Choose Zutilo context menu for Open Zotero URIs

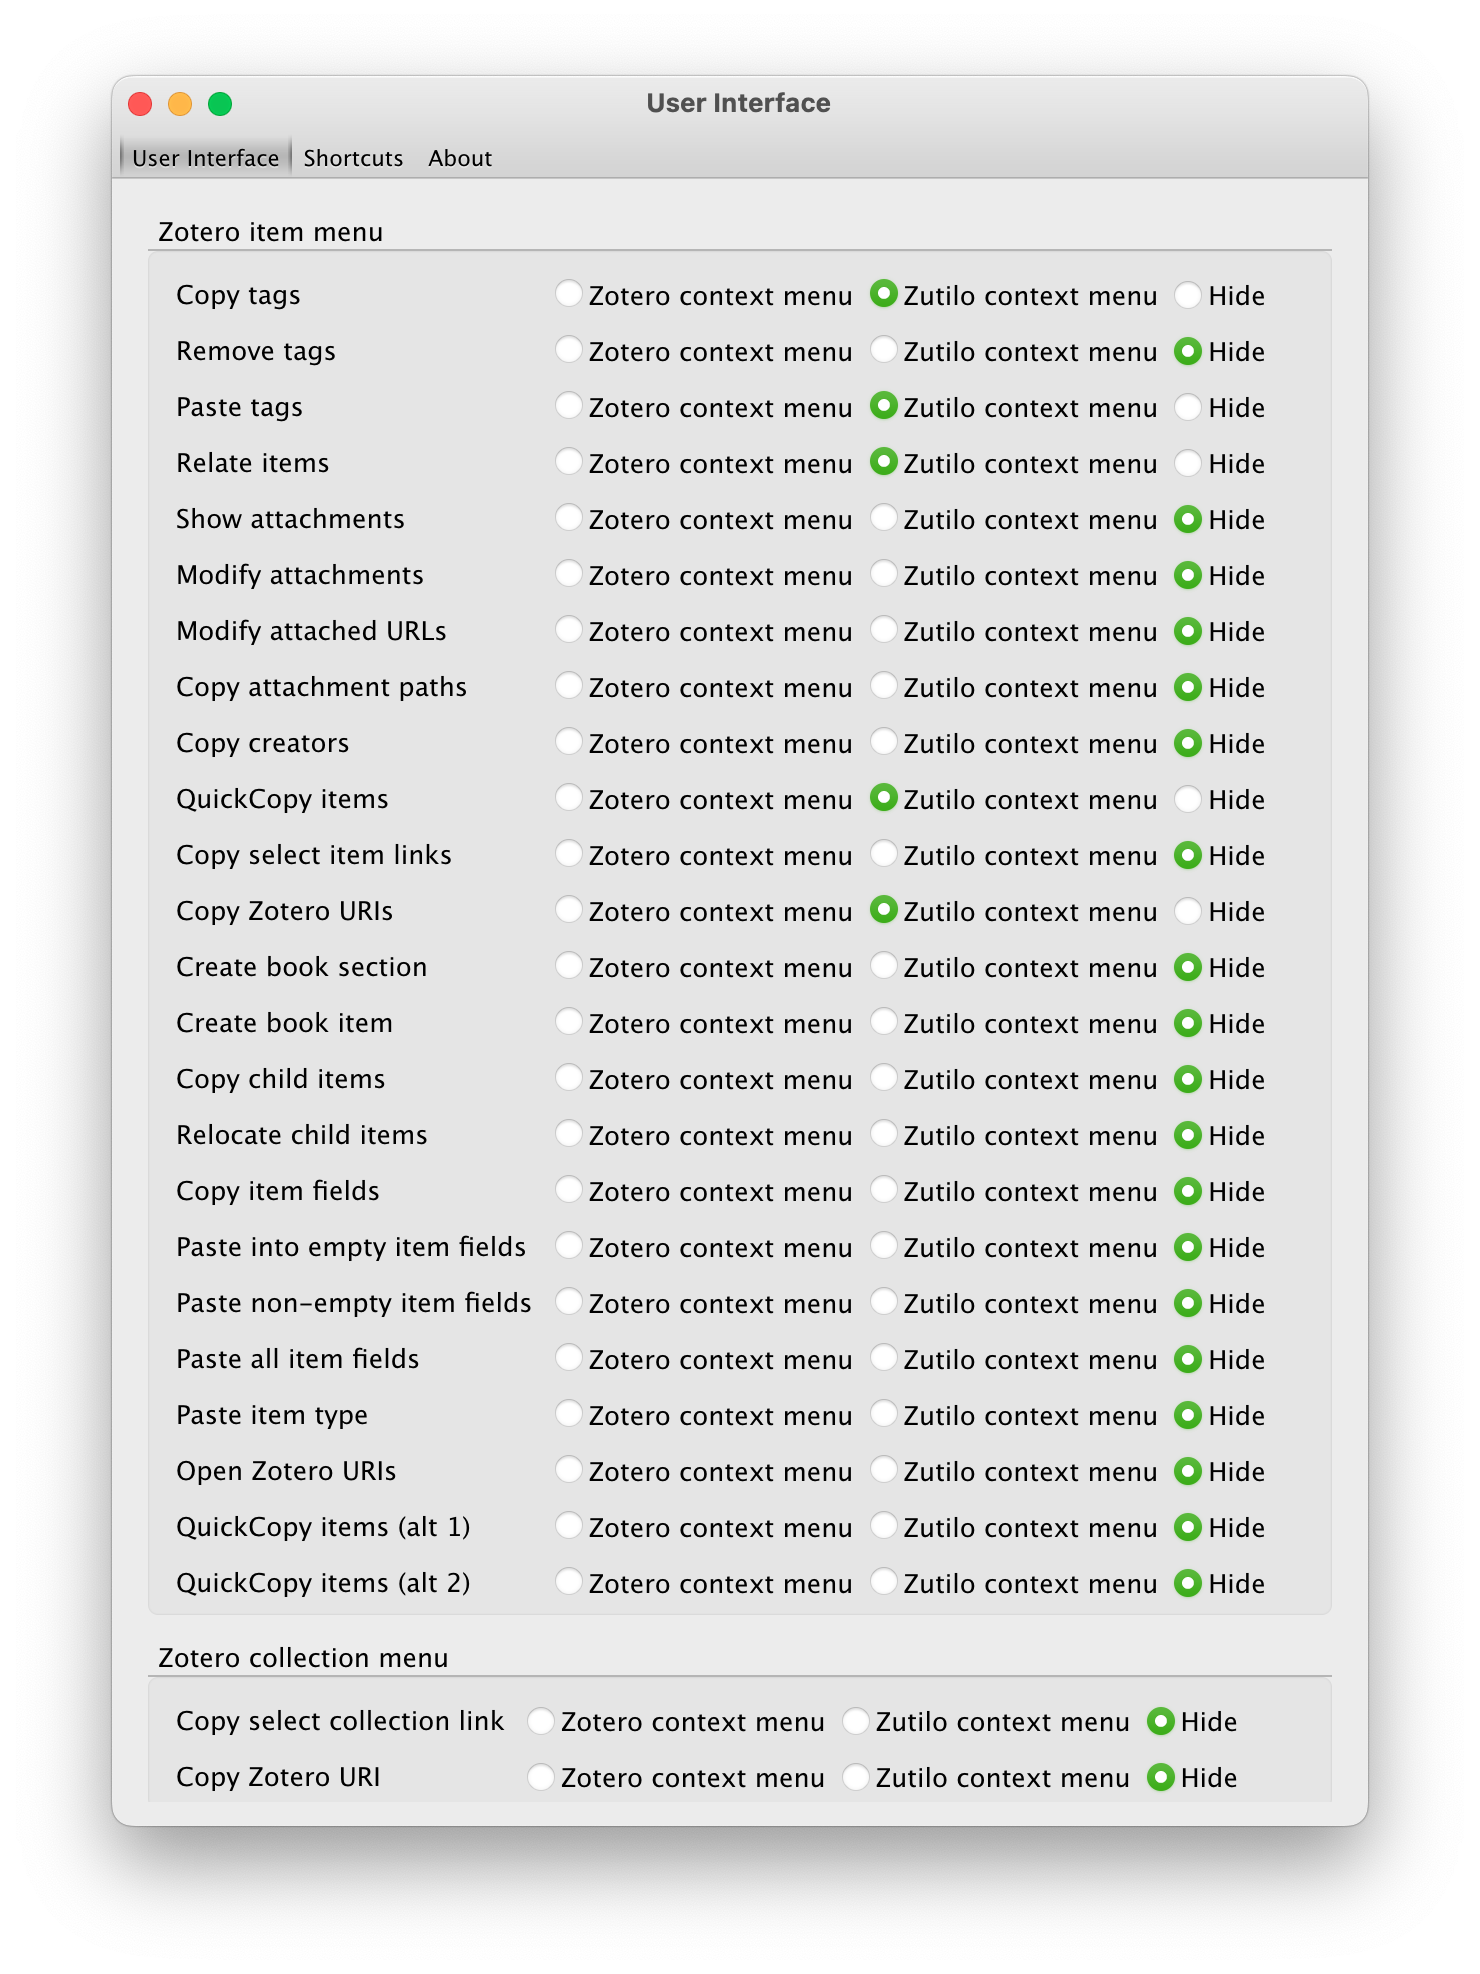[x=883, y=1470]
